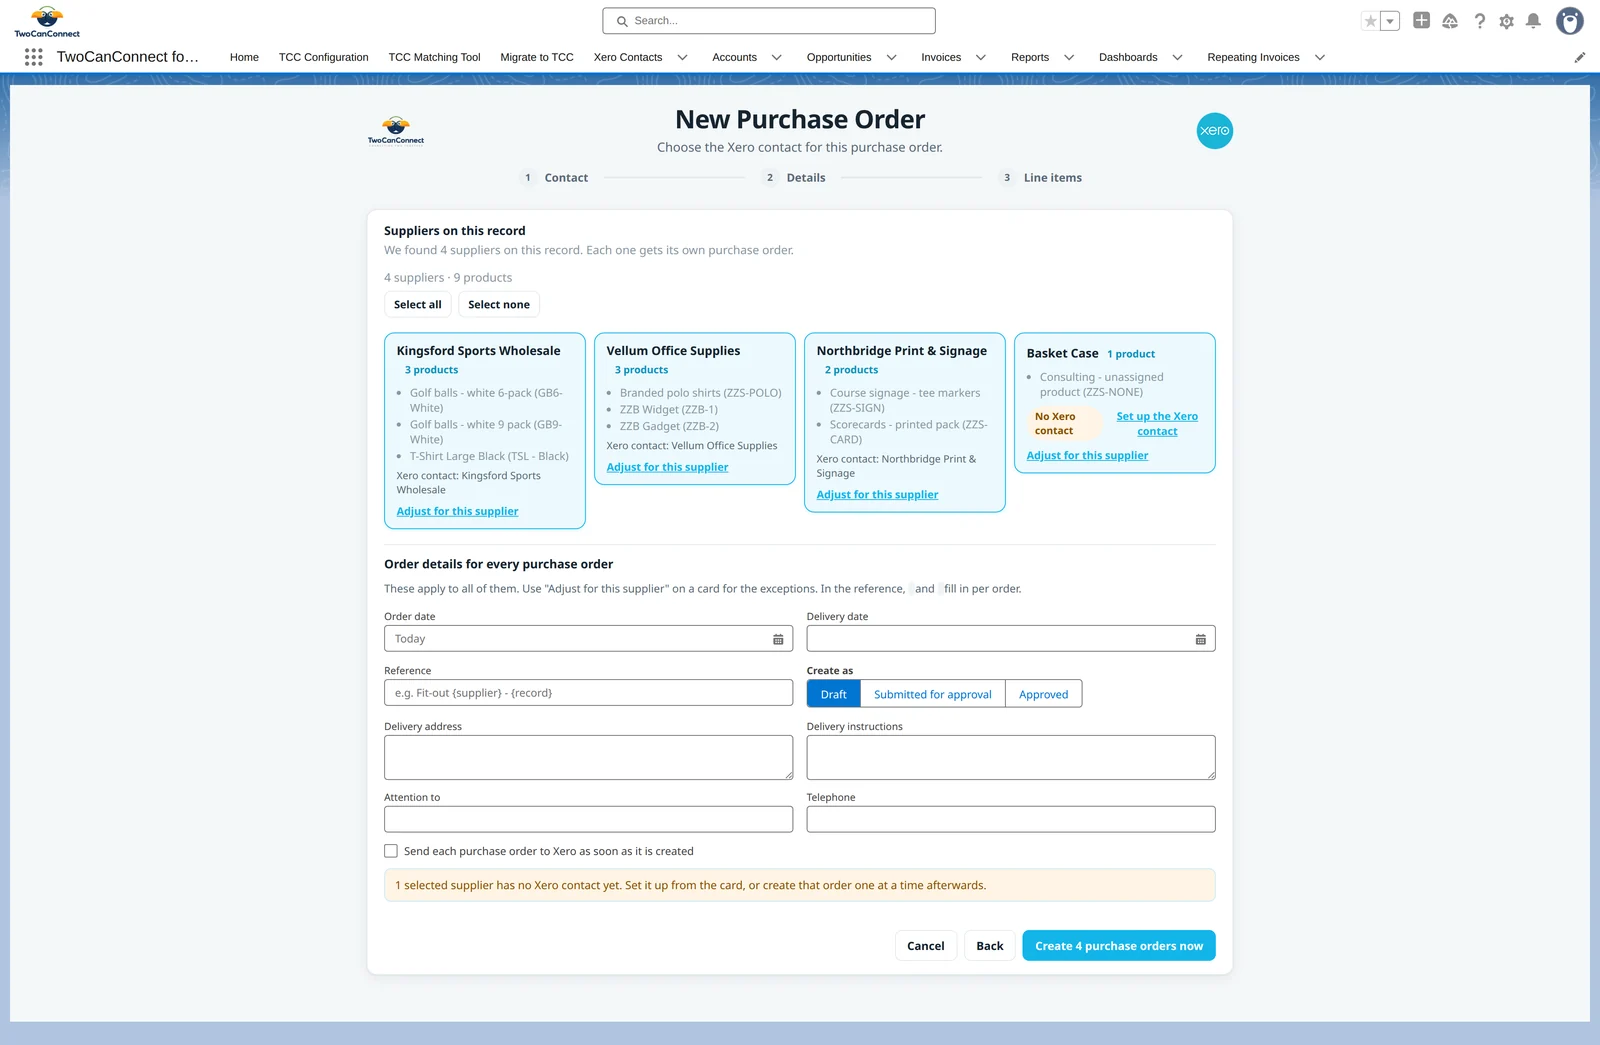Adjust for this supplier on Vellum card

(x=667, y=467)
